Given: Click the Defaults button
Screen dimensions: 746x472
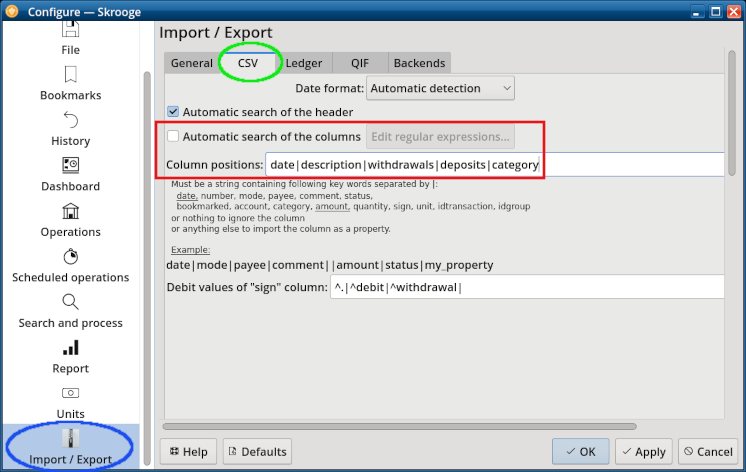Looking at the screenshot, I should [257, 452].
